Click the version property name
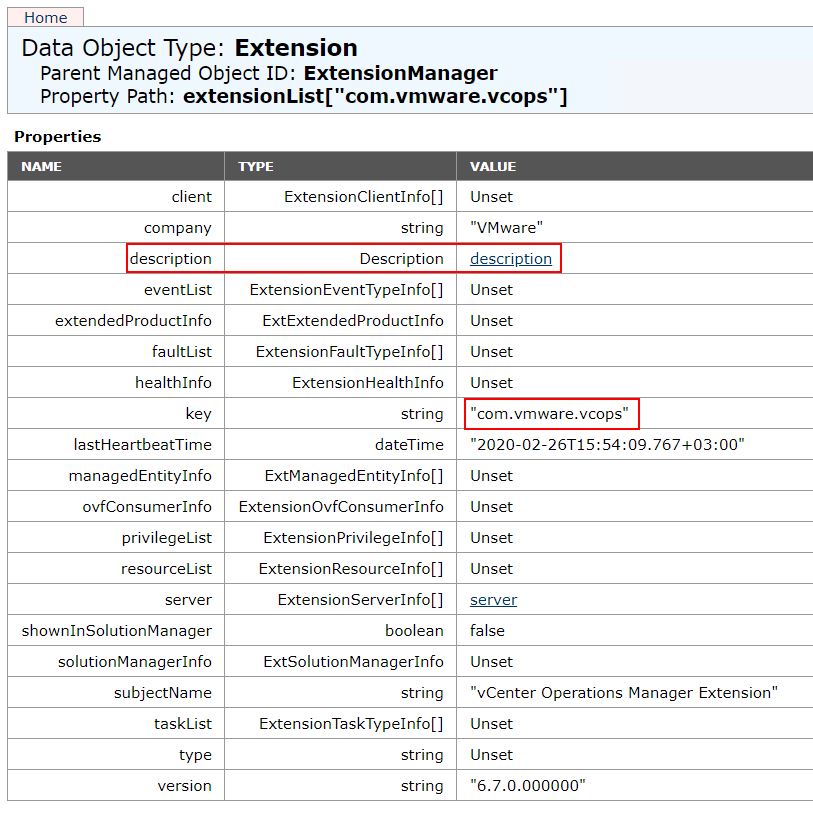The height and width of the screenshot is (814, 813). coord(185,785)
